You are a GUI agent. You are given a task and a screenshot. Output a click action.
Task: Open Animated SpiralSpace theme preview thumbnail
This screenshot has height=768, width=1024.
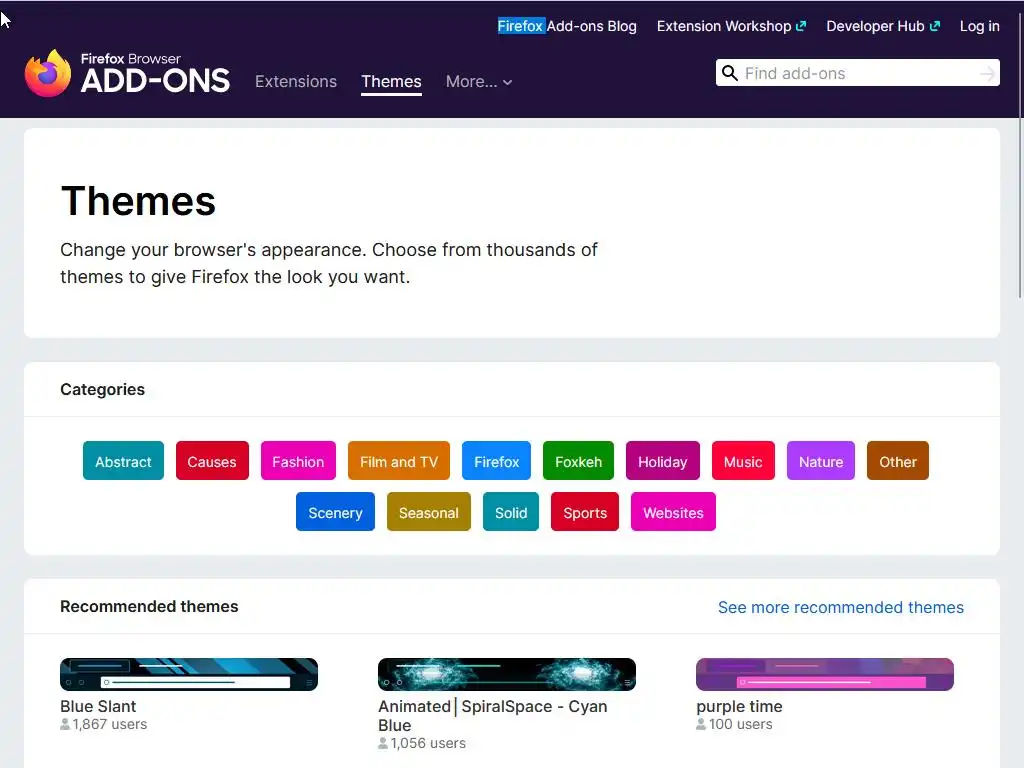coord(507,674)
